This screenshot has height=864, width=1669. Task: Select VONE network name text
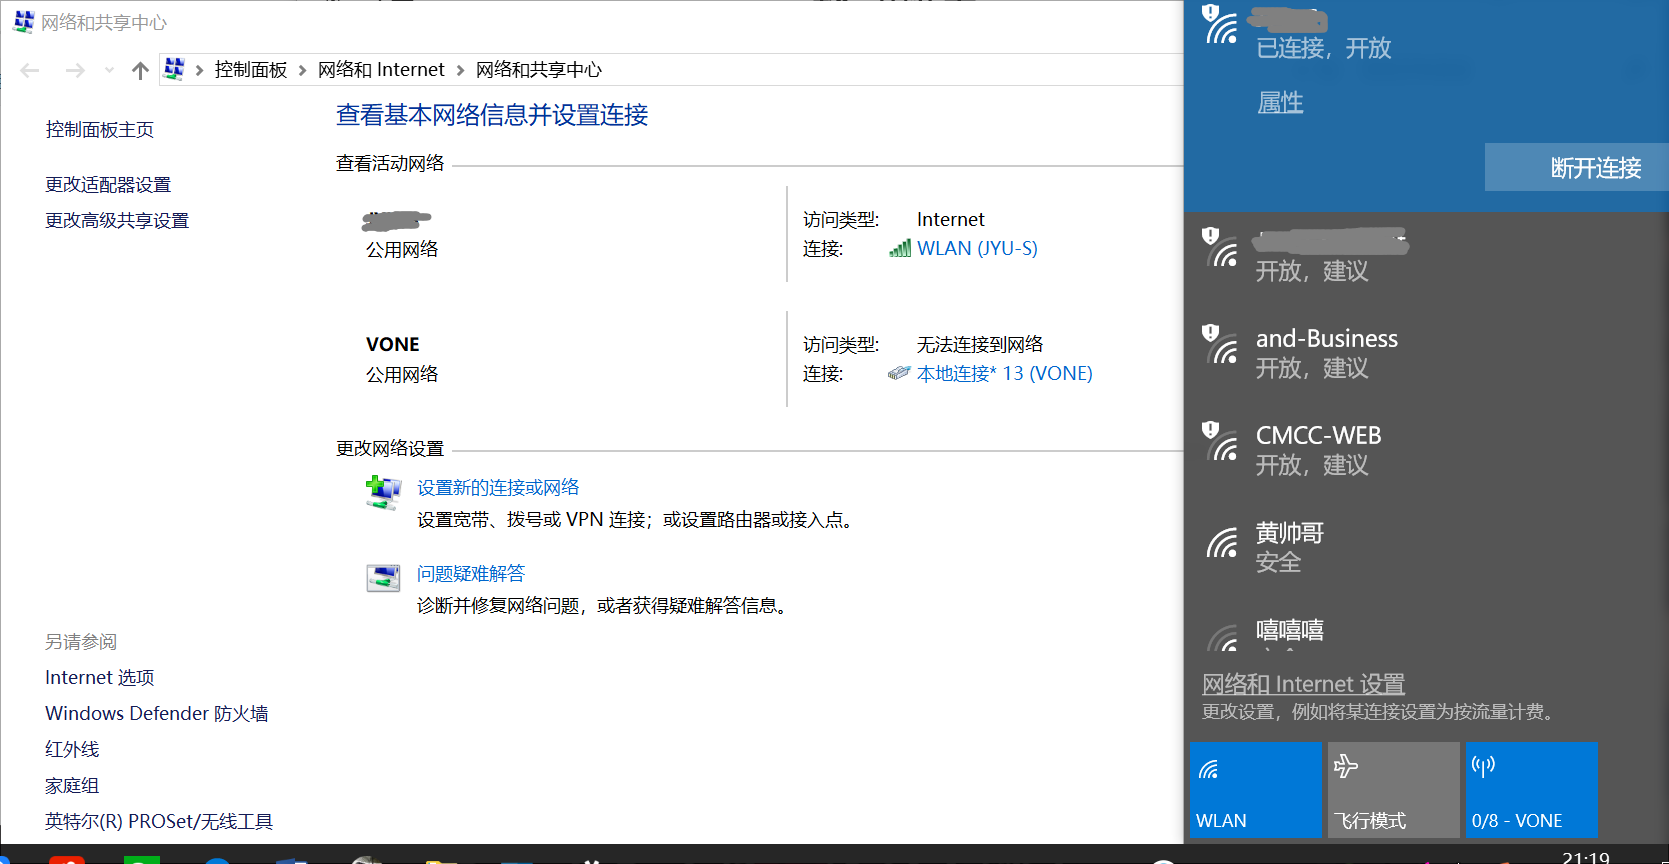coord(393,344)
